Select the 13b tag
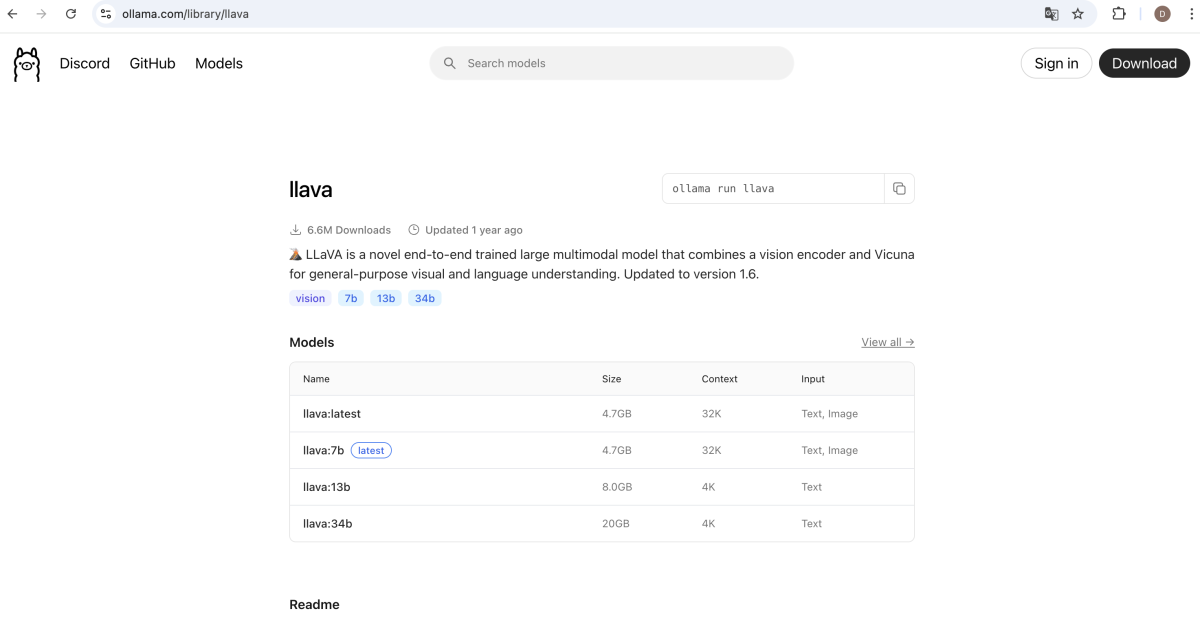Screen dimensions: 1200x618 tap(386, 298)
